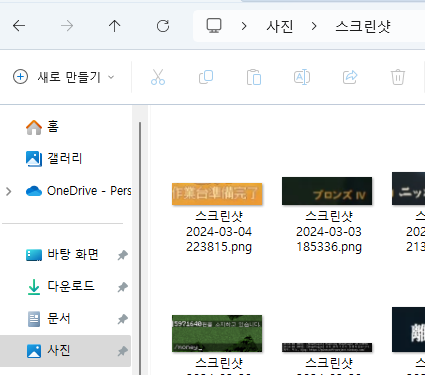425x375 pixels.
Task: Refresh the current folder view
Action: (163, 26)
